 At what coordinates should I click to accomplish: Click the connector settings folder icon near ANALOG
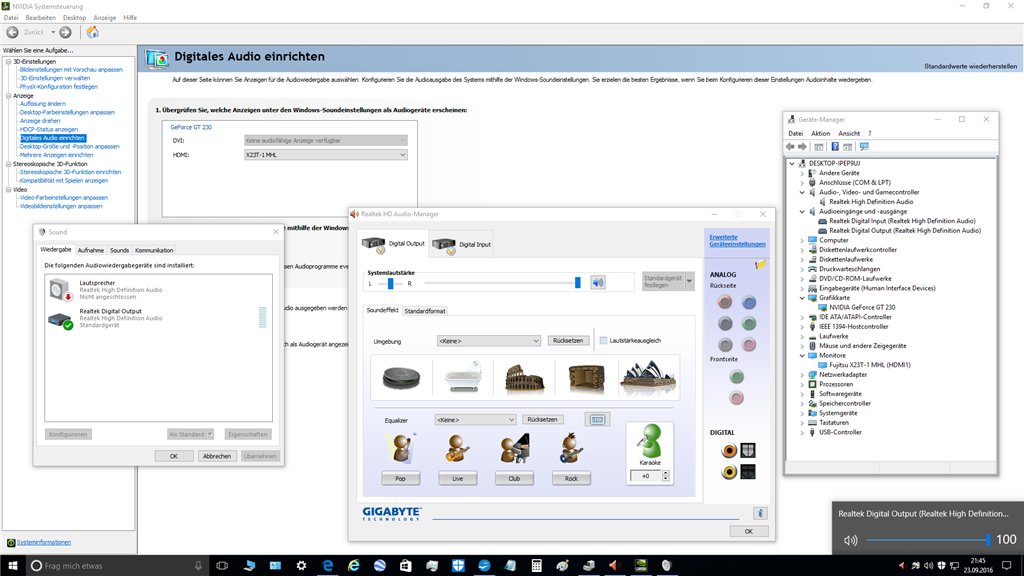[761, 264]
